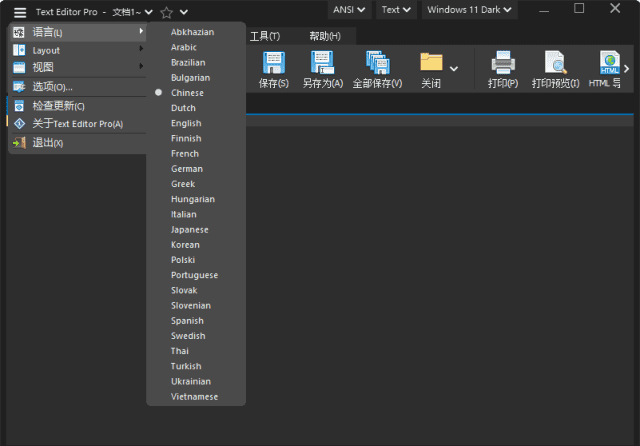Choose Arabic language

[x=196, y=47]
